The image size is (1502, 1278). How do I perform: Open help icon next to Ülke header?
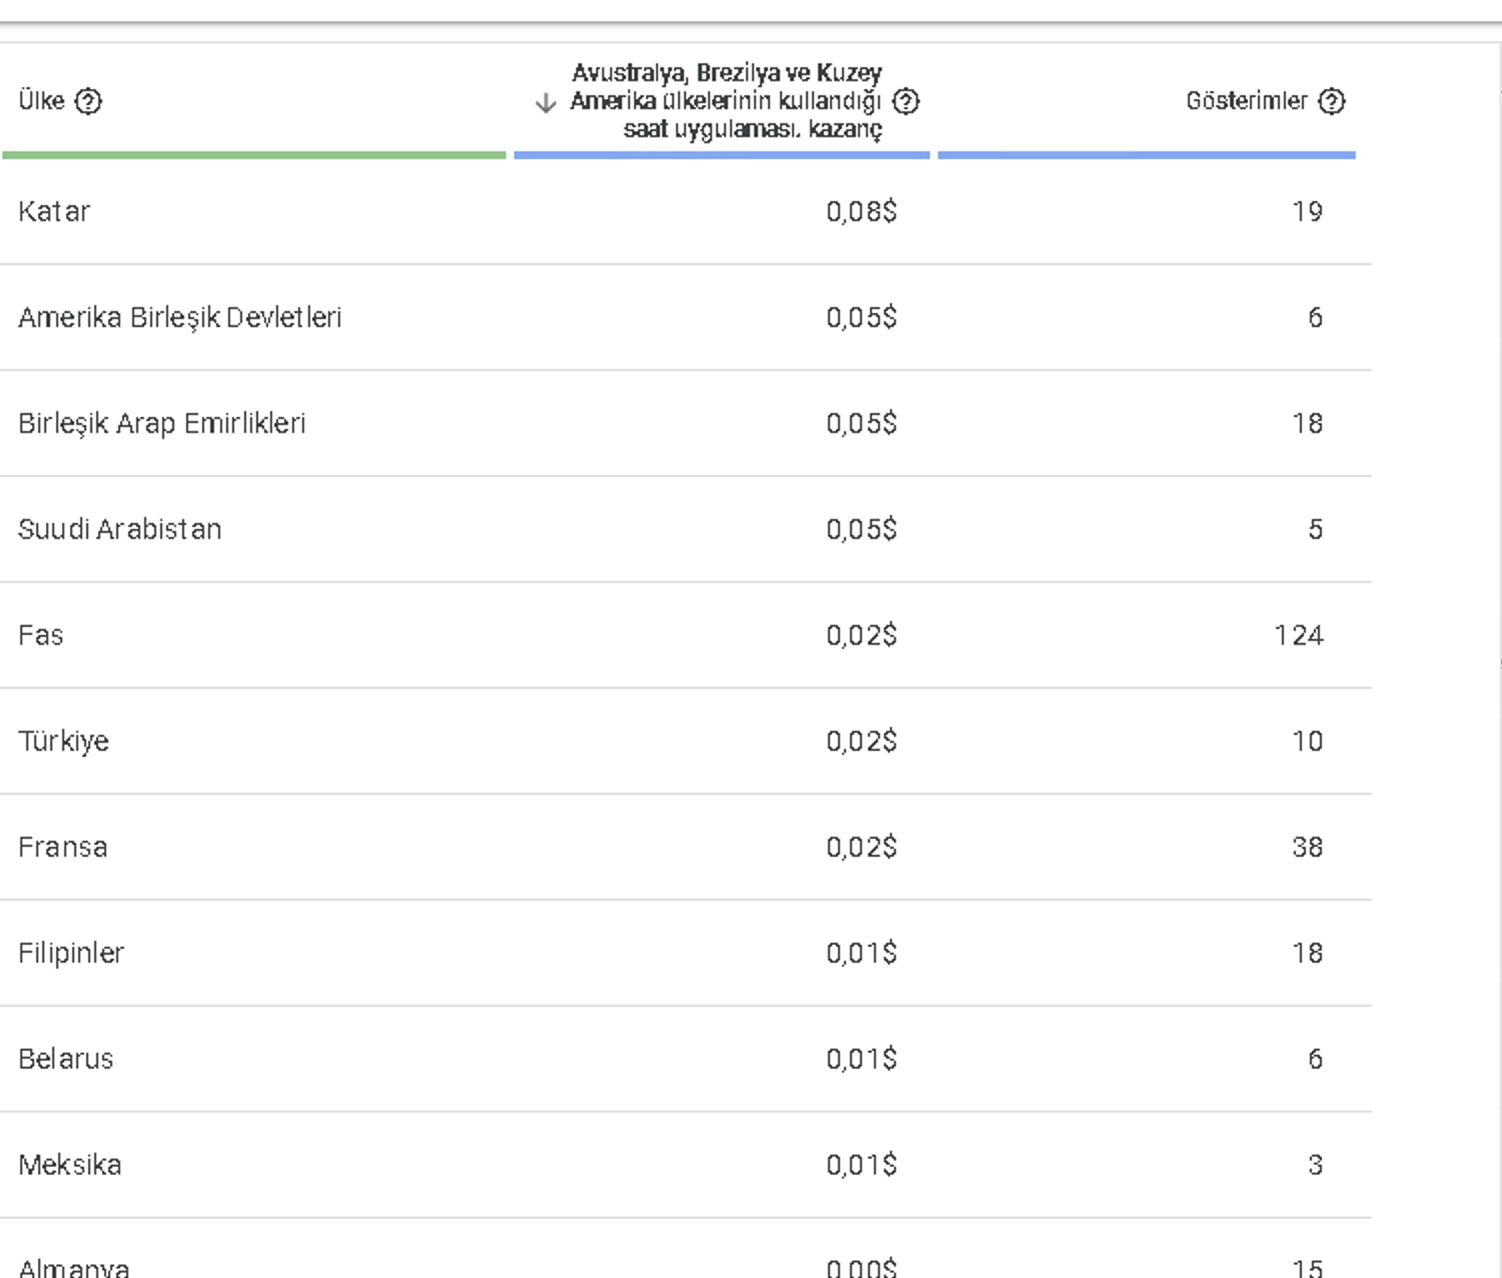[x=88, y=101]
